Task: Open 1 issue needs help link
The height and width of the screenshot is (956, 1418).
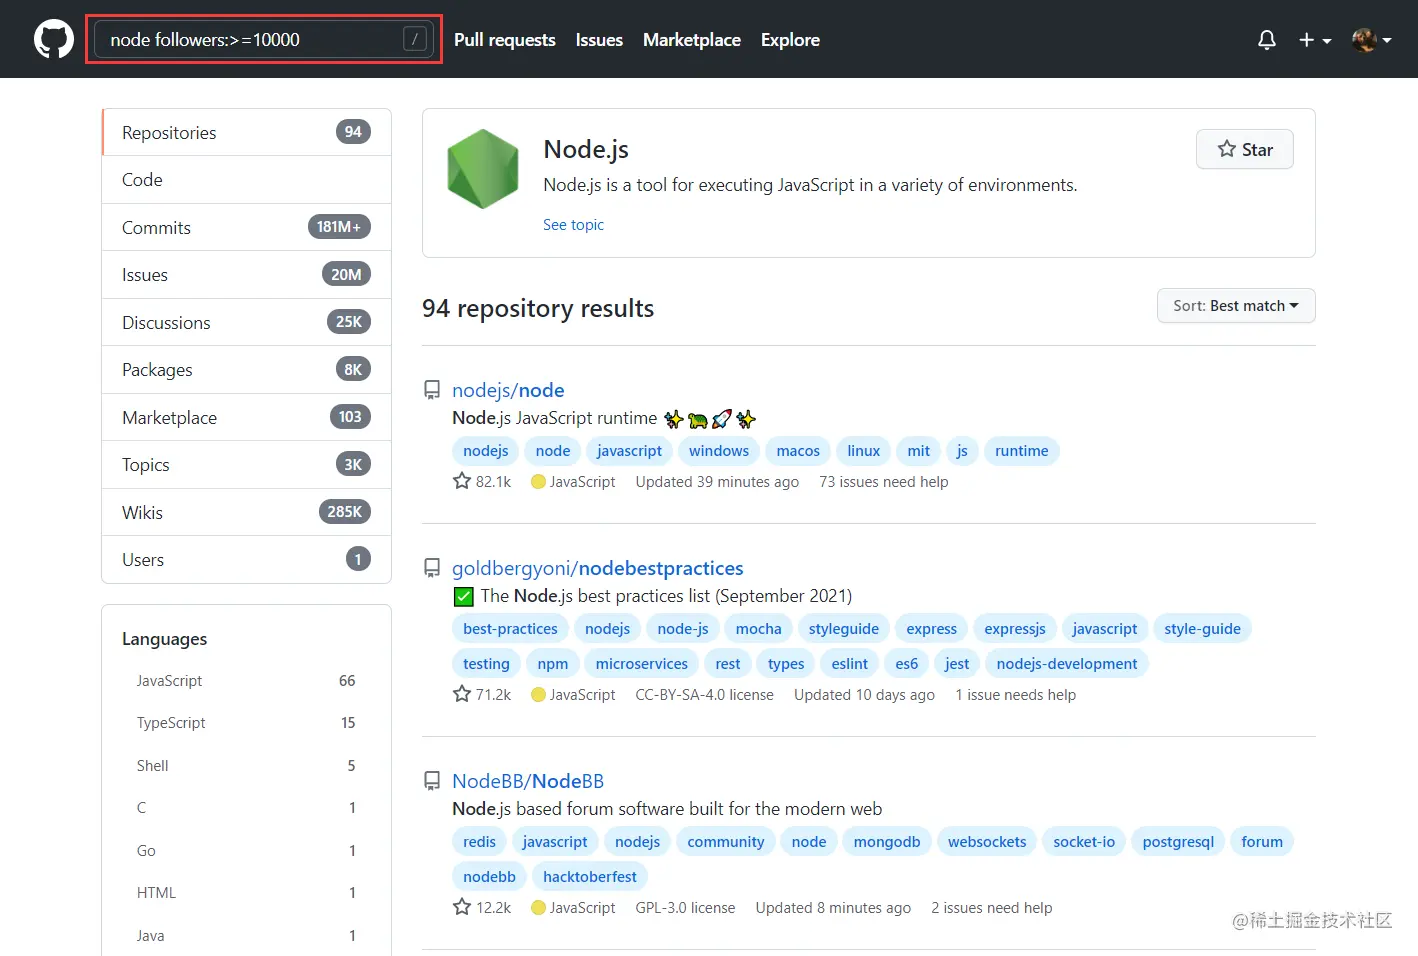Action: click(1016, 695)
